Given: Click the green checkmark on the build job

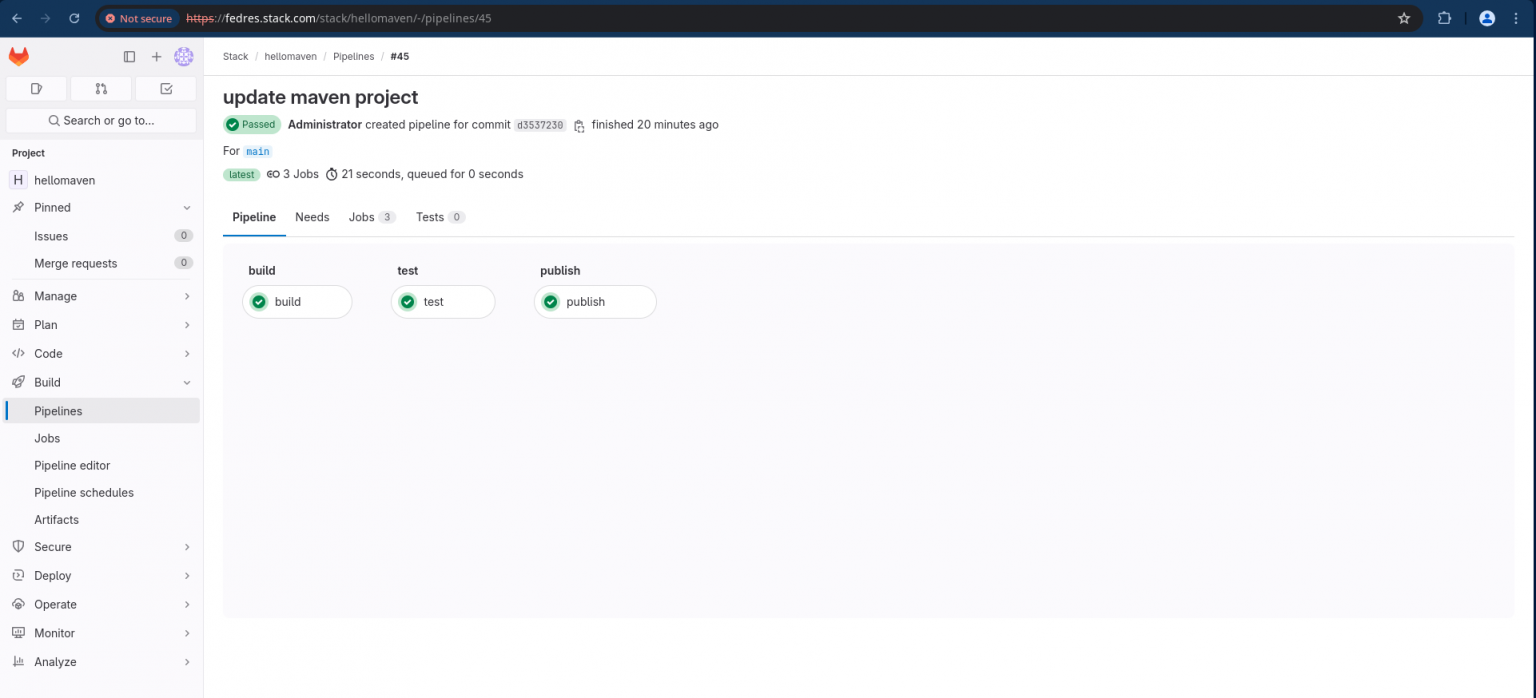Looking at the screenshot, I should pos(259,301).
